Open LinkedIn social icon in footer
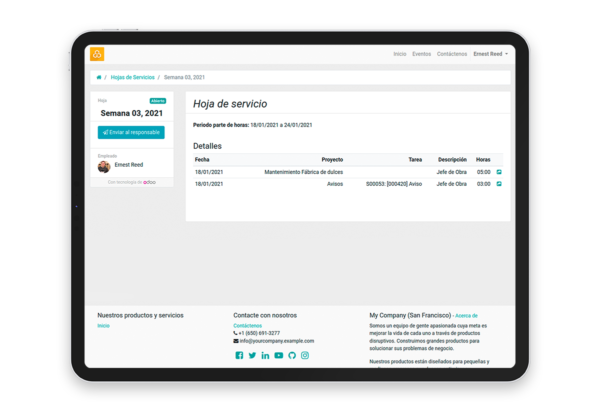This screenshot has width=600, height=413. point(265,355)
